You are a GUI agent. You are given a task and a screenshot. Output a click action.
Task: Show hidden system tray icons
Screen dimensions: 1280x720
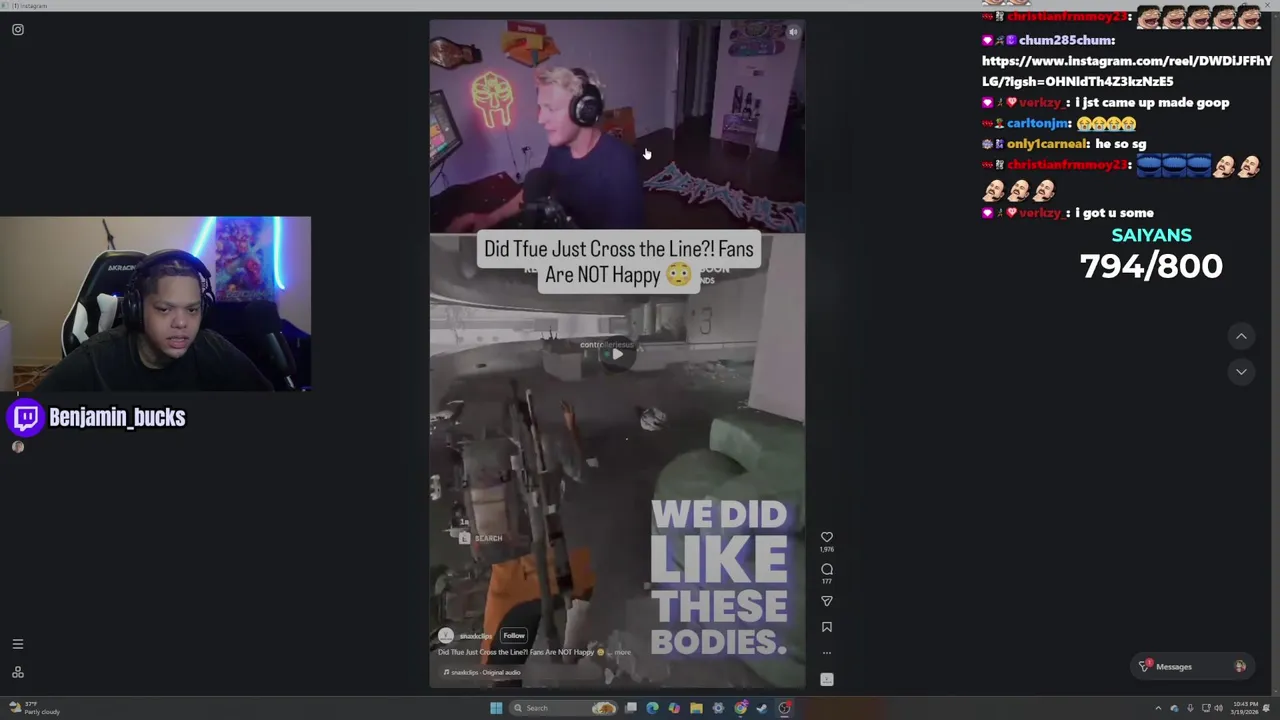[x=1158, y=708]
